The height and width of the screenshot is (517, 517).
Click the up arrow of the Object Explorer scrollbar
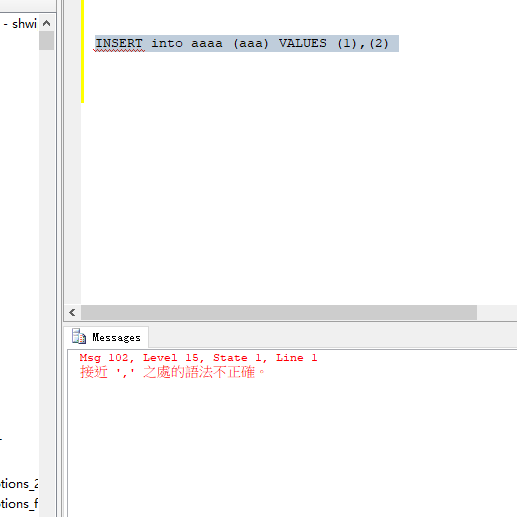[x=47, y=23]
